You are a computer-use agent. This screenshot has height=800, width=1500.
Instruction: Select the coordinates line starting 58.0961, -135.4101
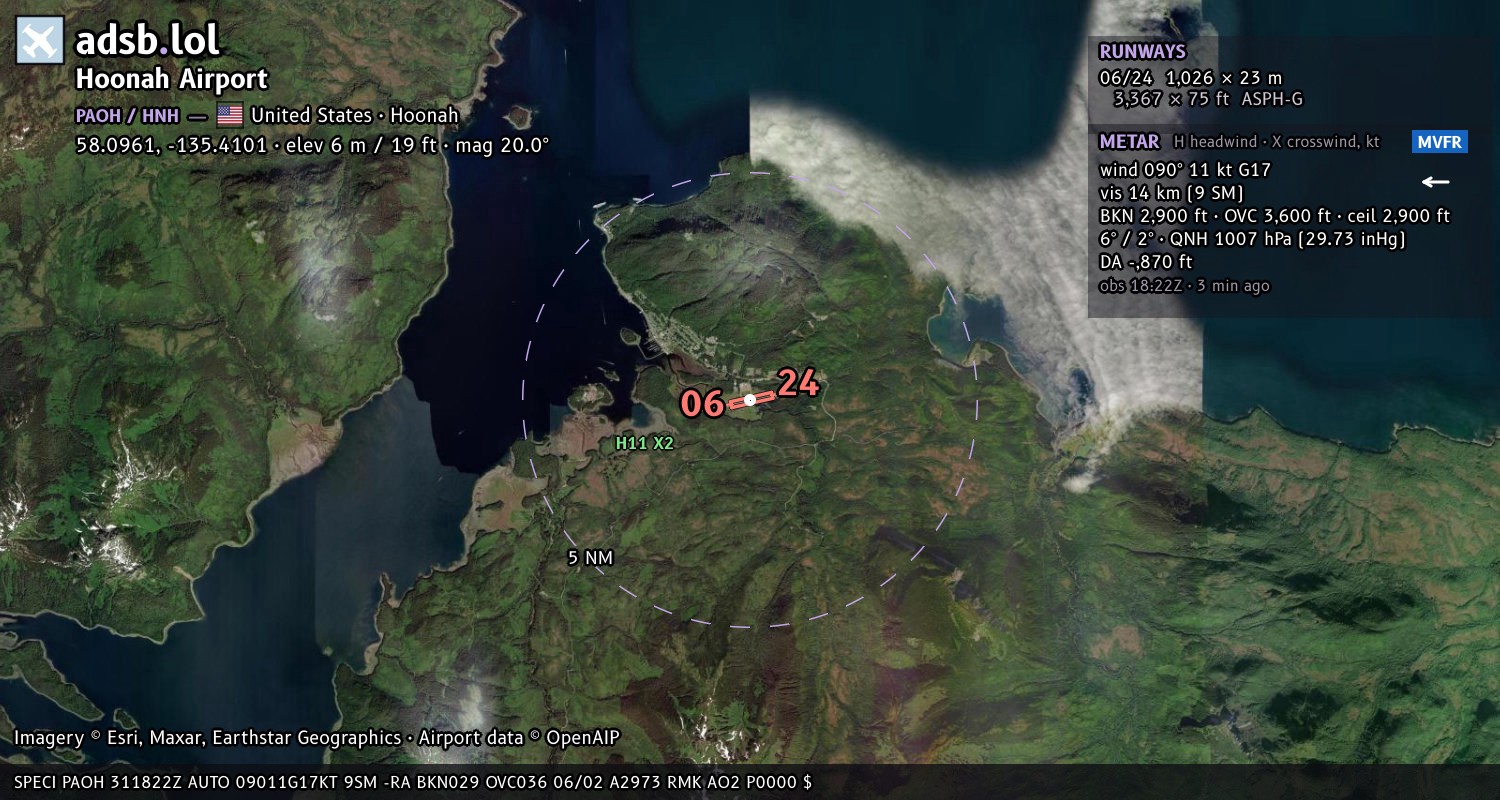click(312, 145)
